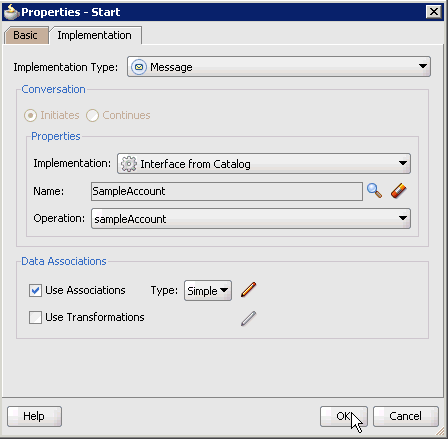Uncheck the Use Associations checkbox

coord(35,290)
